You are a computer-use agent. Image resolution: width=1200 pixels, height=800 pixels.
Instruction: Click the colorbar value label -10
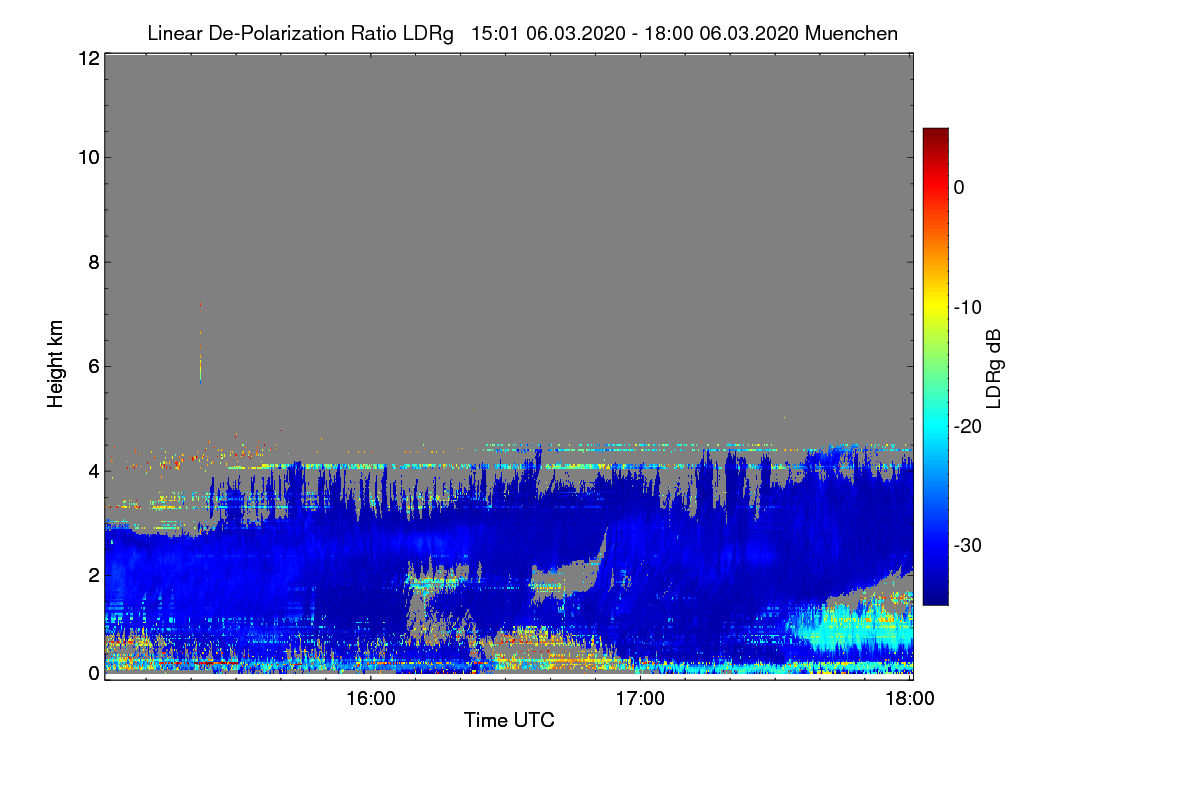(966, 307)
